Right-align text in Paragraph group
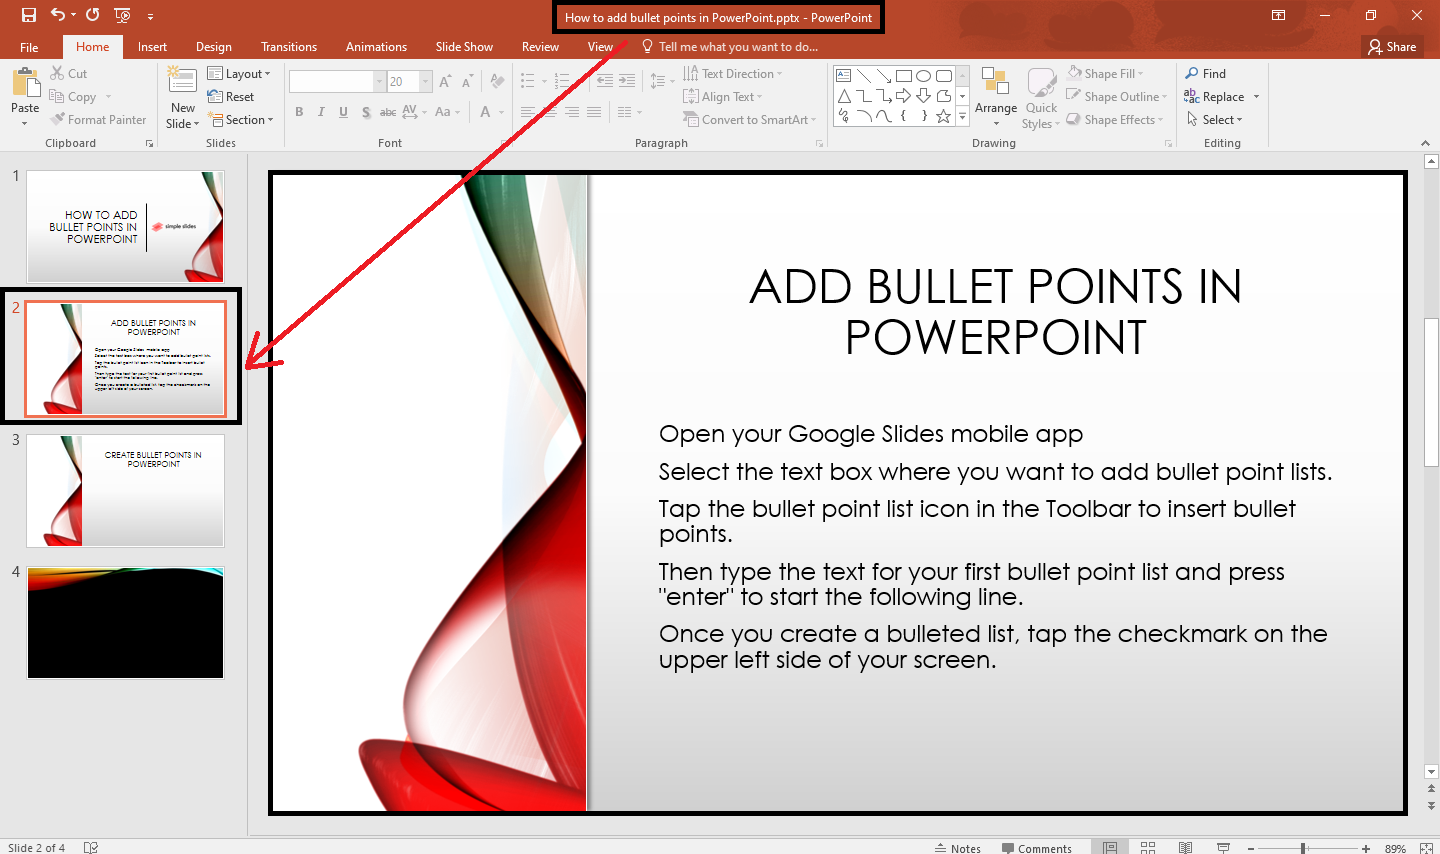Image resolution: width=1440 pixels, height=854 pixels. pos(572,112)
